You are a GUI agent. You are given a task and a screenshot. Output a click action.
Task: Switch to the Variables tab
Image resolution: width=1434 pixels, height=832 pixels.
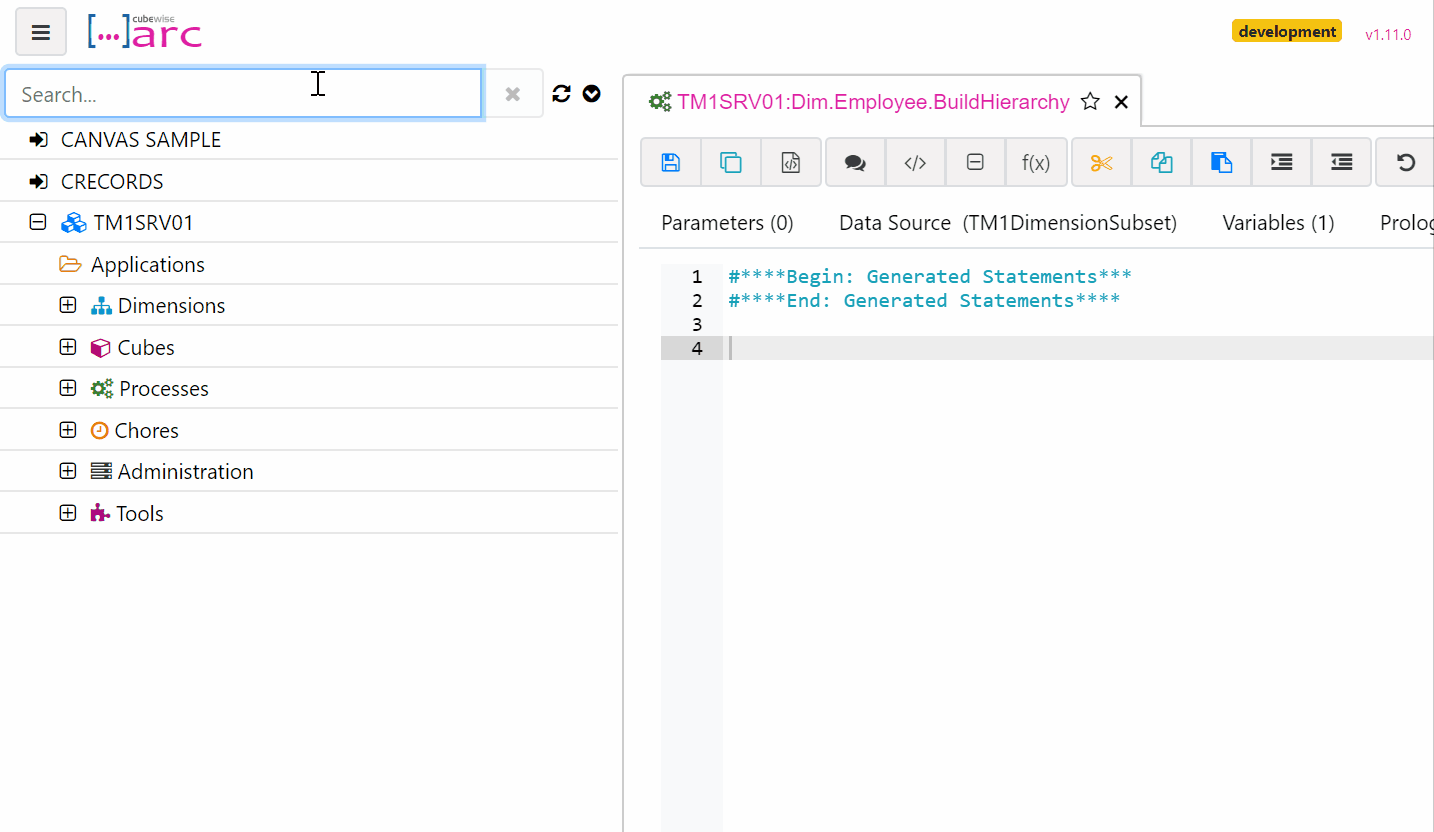click(1277, 222)
